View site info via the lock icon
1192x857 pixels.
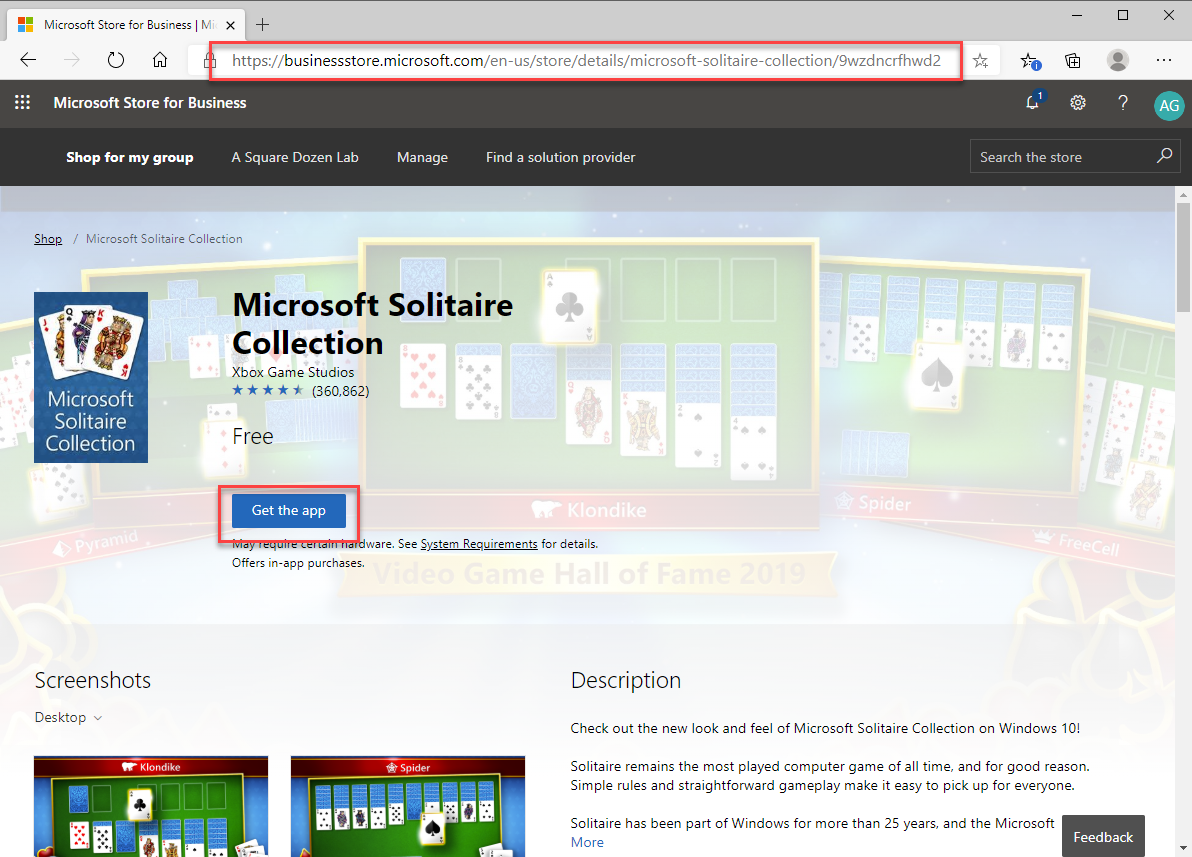pos(210,61)
